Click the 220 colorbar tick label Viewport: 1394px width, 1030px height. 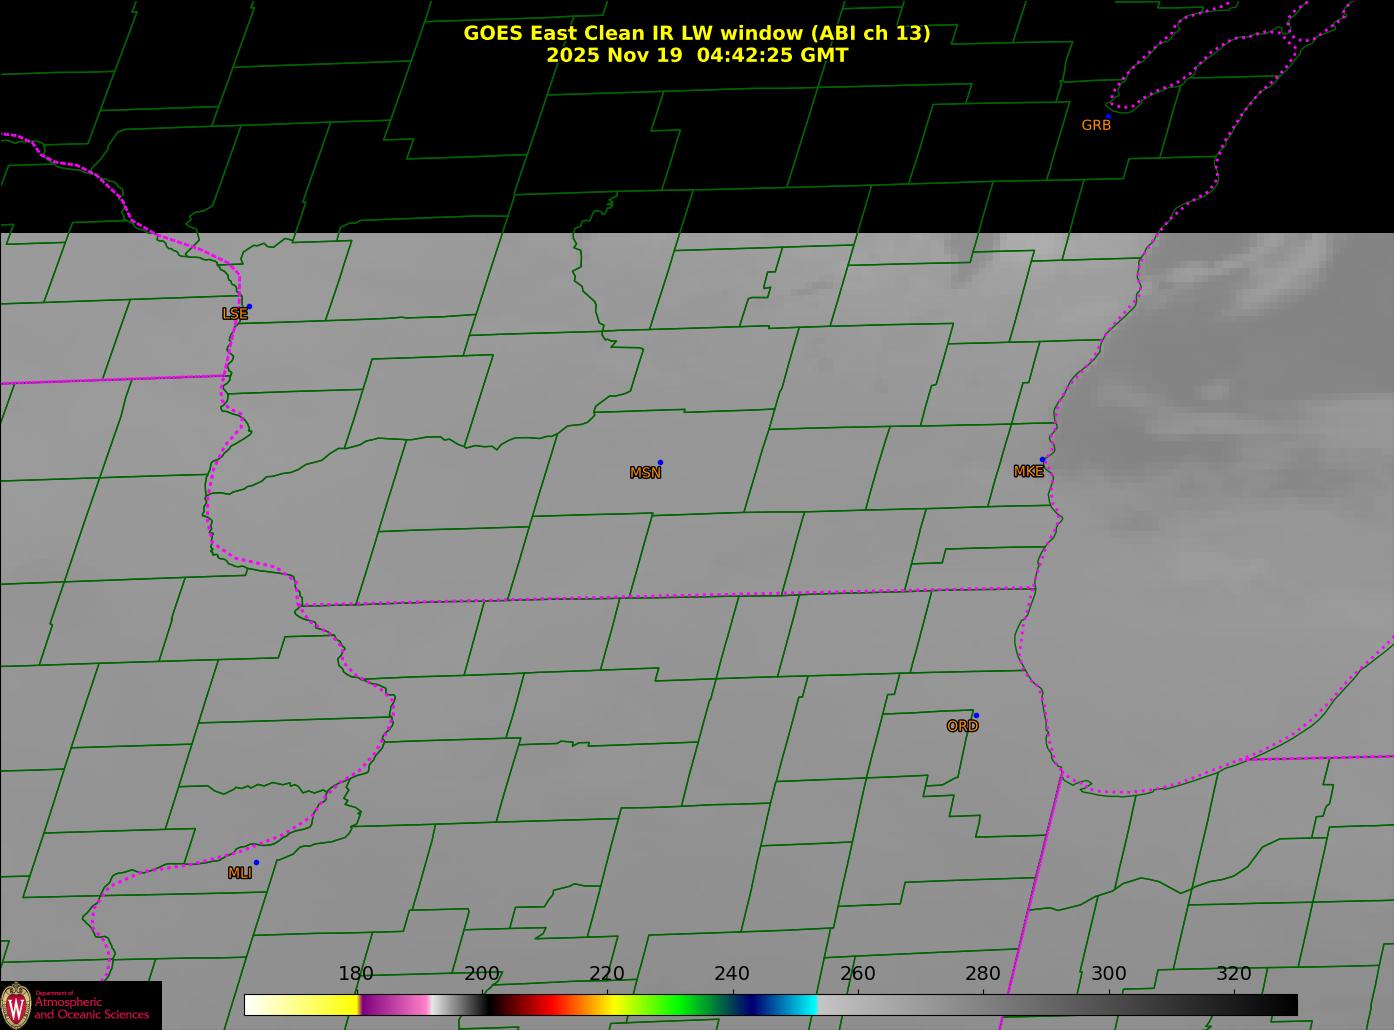[x=607, y=974]
